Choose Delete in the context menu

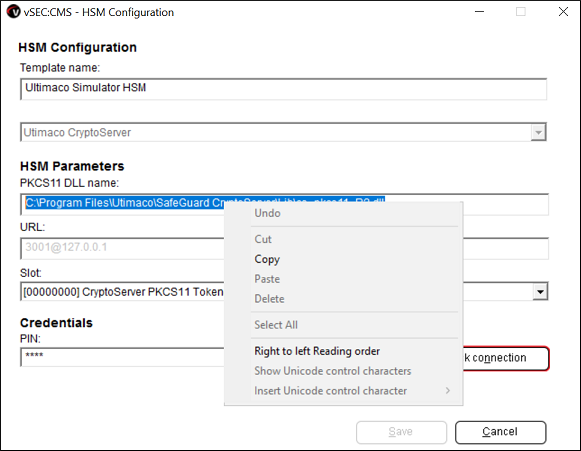343,299
